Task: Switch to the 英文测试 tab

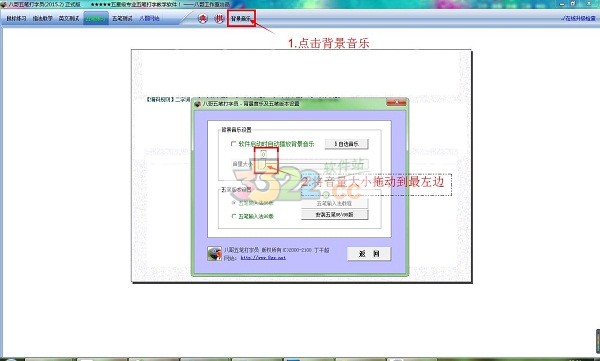Action: [x=69, y=18]
